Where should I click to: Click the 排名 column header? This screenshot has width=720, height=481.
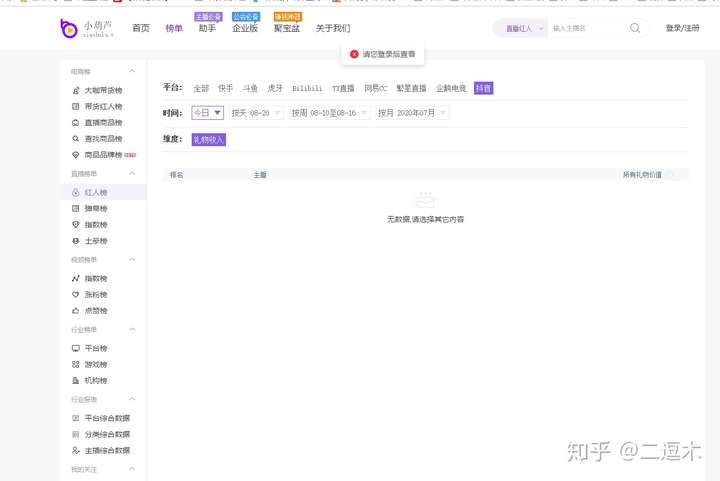tap(176, 175)
